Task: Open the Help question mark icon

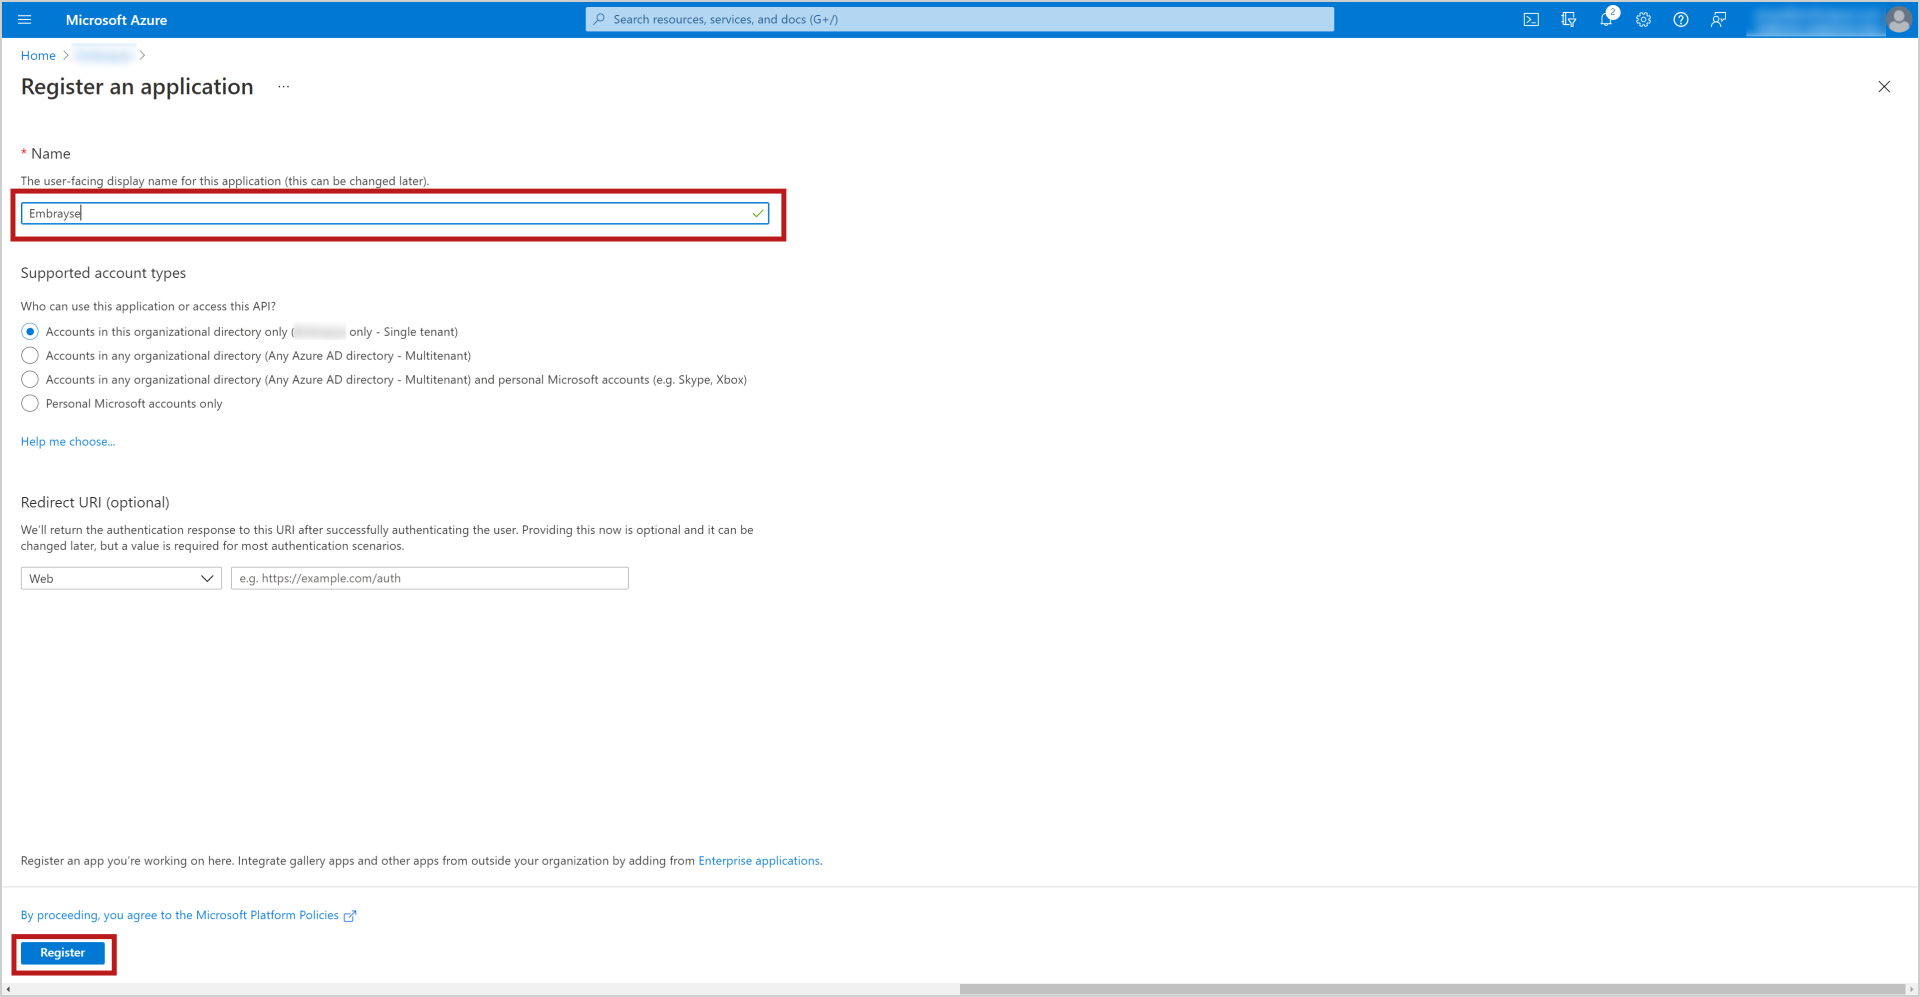Action: click(x=1681, y=19)
